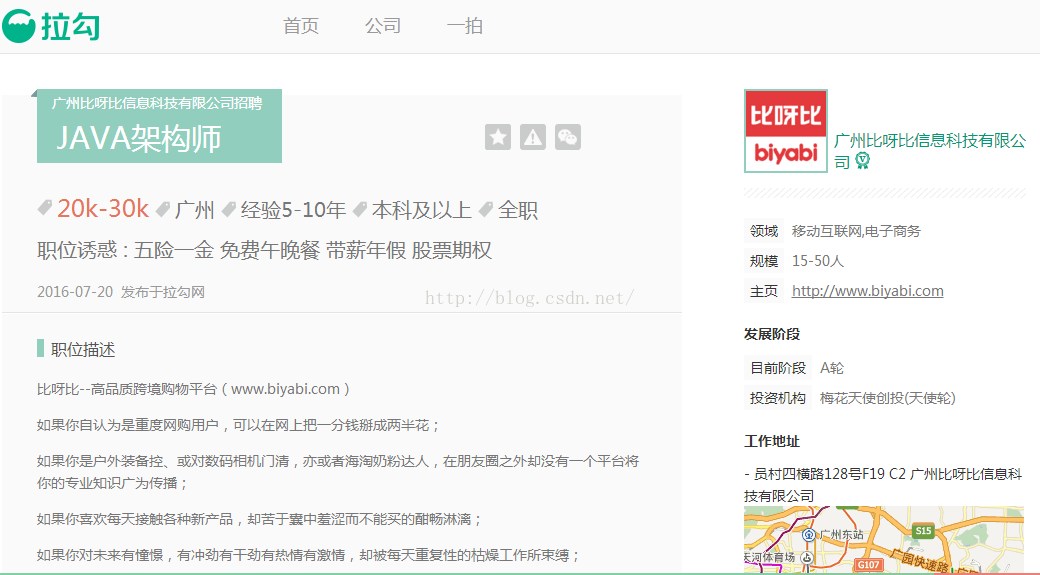1040x575 pixels.
Task: Click the line starting 如果你自认为是重度网购用户
Action: (238, 425)
